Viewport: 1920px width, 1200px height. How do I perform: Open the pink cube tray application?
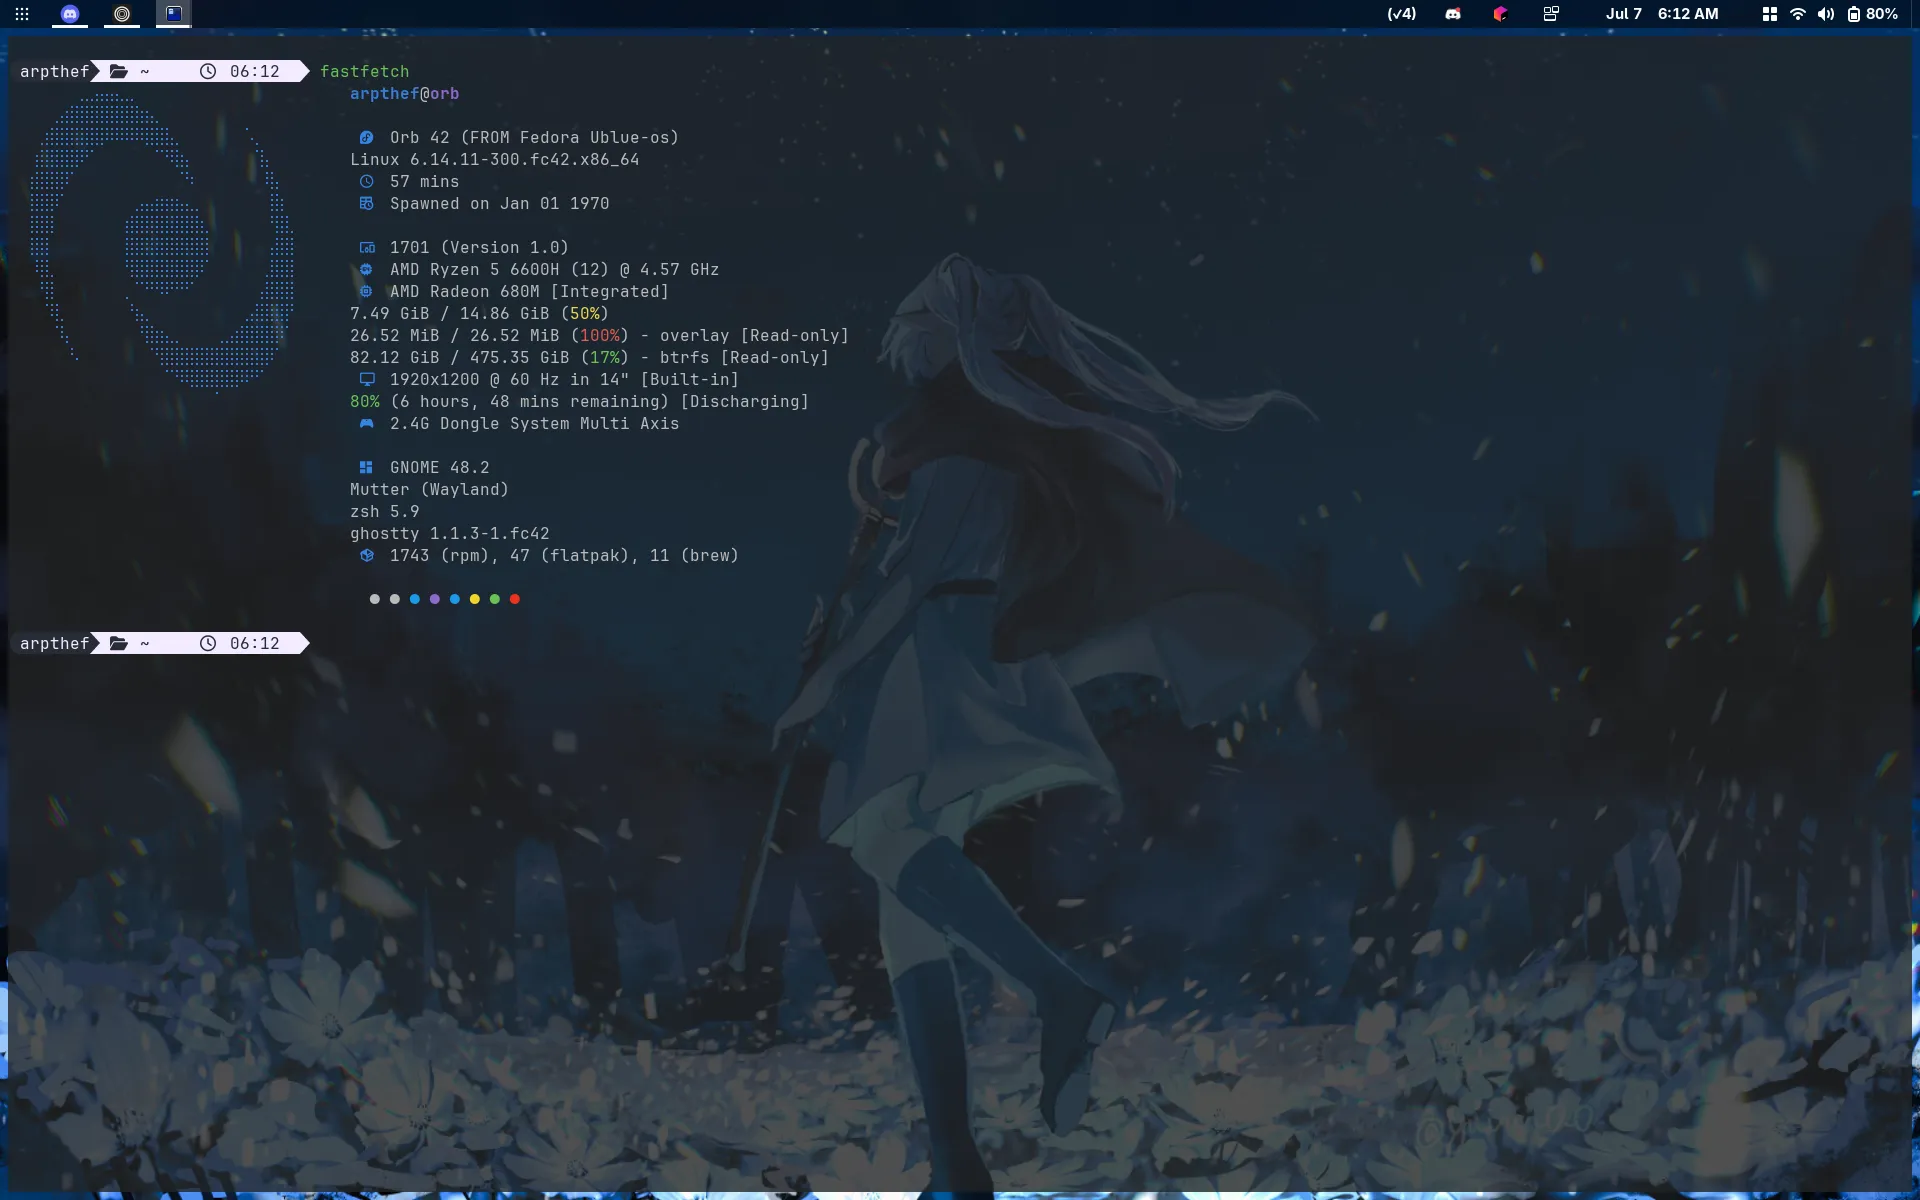pos(1498,13)
